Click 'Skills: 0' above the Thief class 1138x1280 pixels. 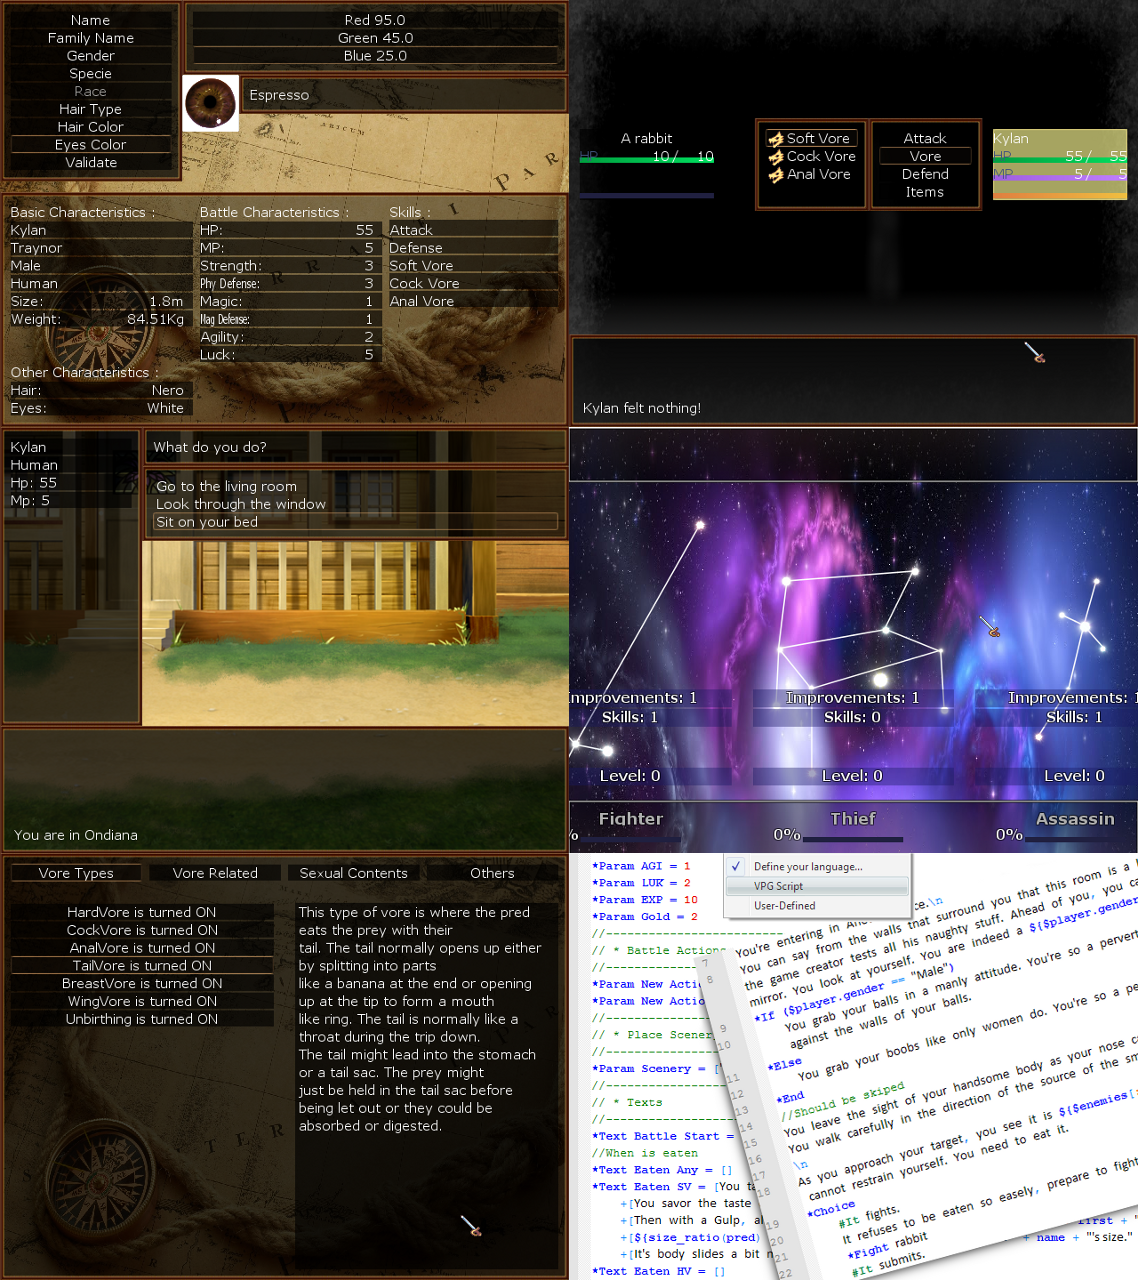pos(852,717)
